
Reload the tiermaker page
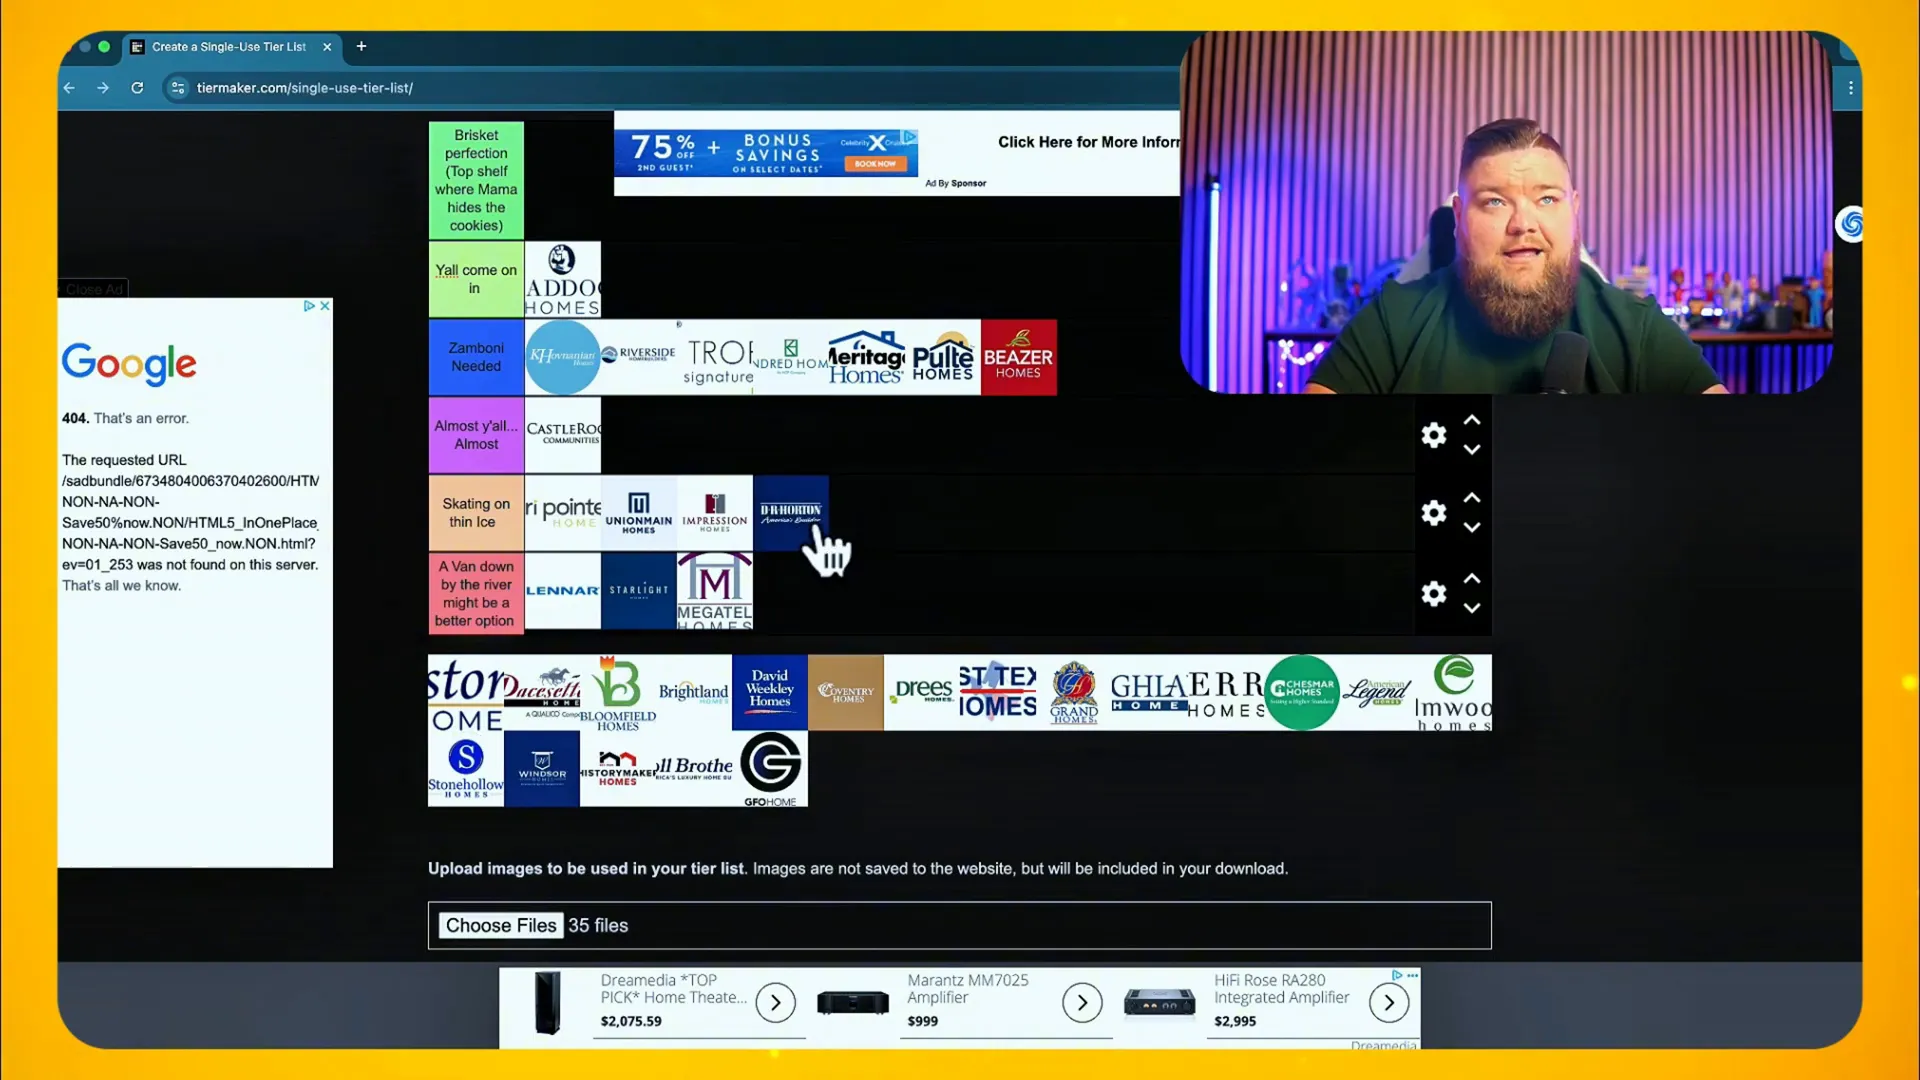pyautogui.click(x=137, y=88)
